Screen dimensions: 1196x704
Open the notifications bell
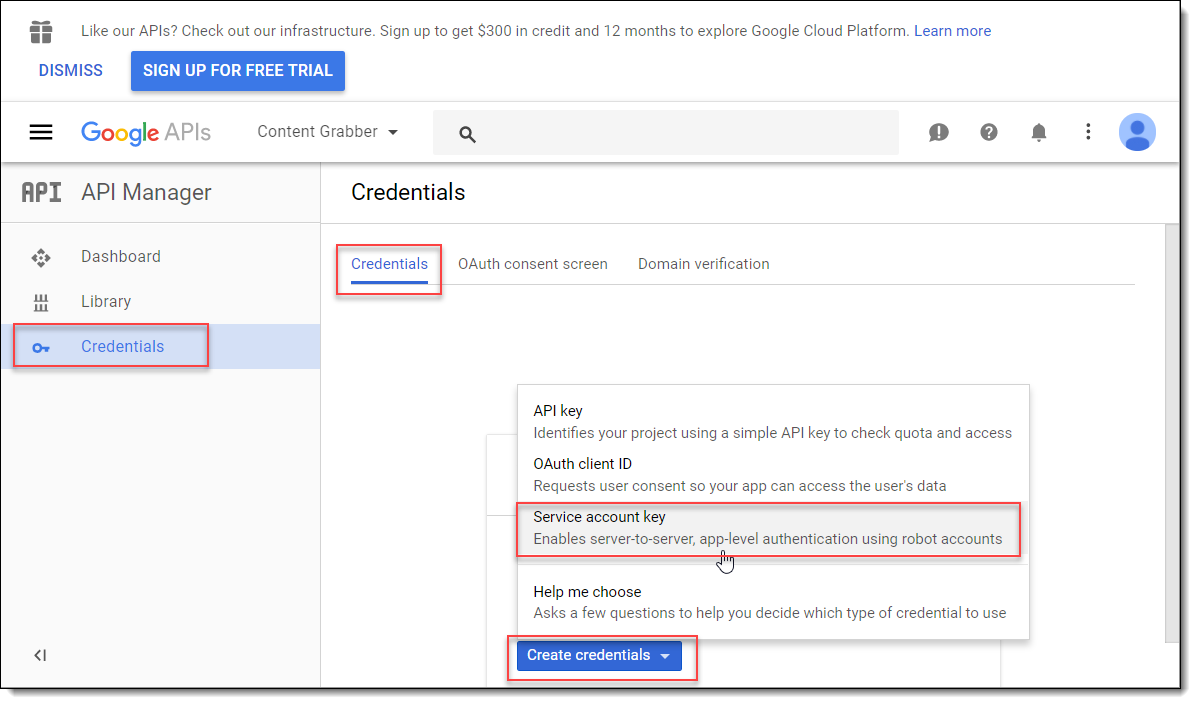tap(1039, 133)
